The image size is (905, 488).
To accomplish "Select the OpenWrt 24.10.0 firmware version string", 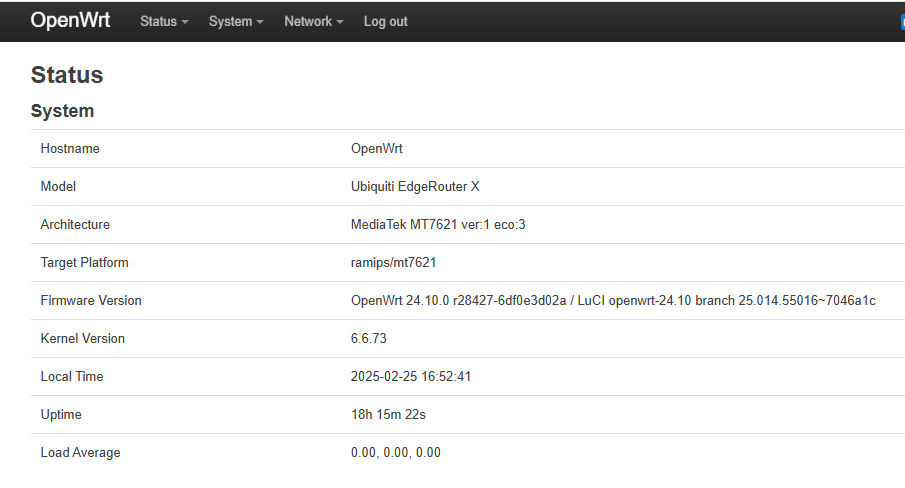I will 613,301.
